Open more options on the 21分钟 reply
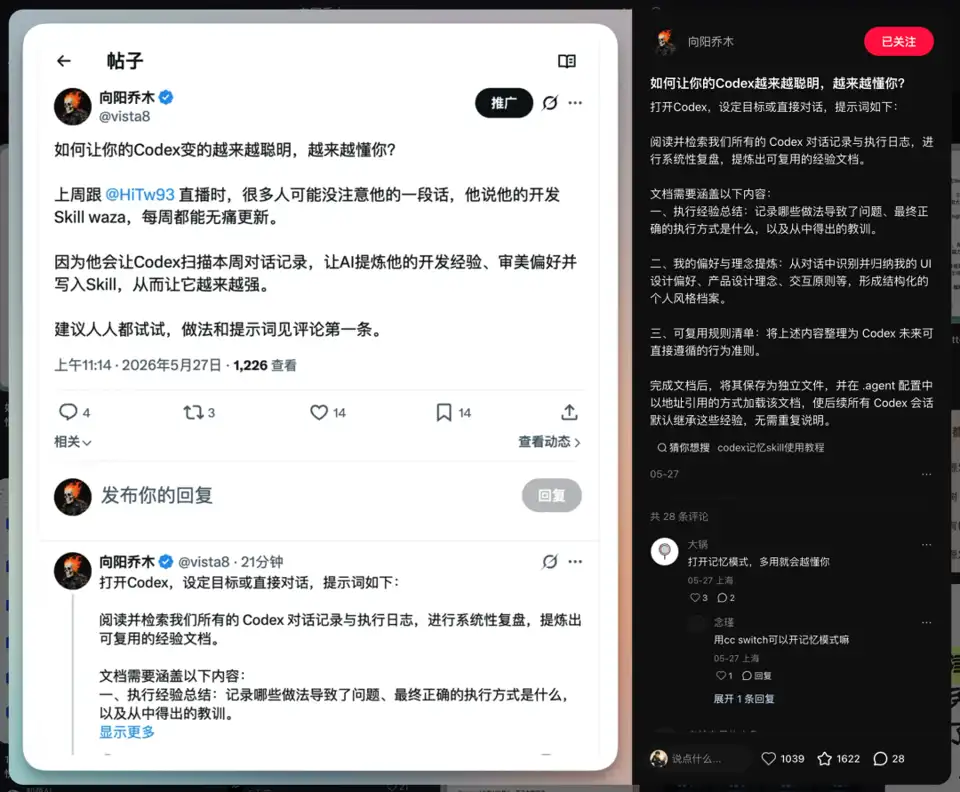 [575, 561]
